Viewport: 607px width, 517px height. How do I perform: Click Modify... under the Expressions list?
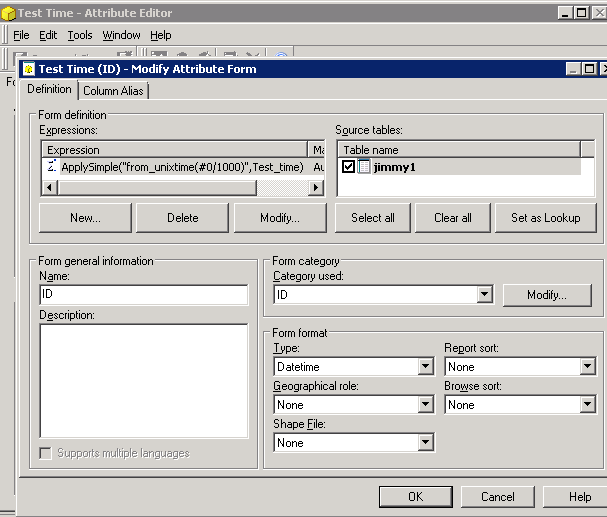(280, 218)
